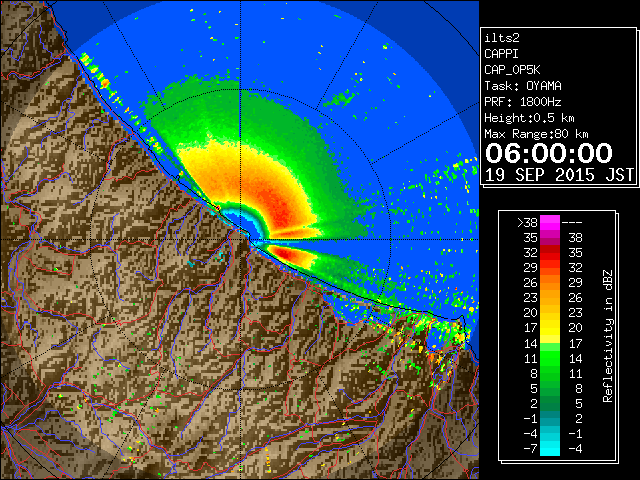The height and width of the screenshot is (480, 640).
Task: Select the "CAPPI" product label
Action: click(x=501, y=54)
